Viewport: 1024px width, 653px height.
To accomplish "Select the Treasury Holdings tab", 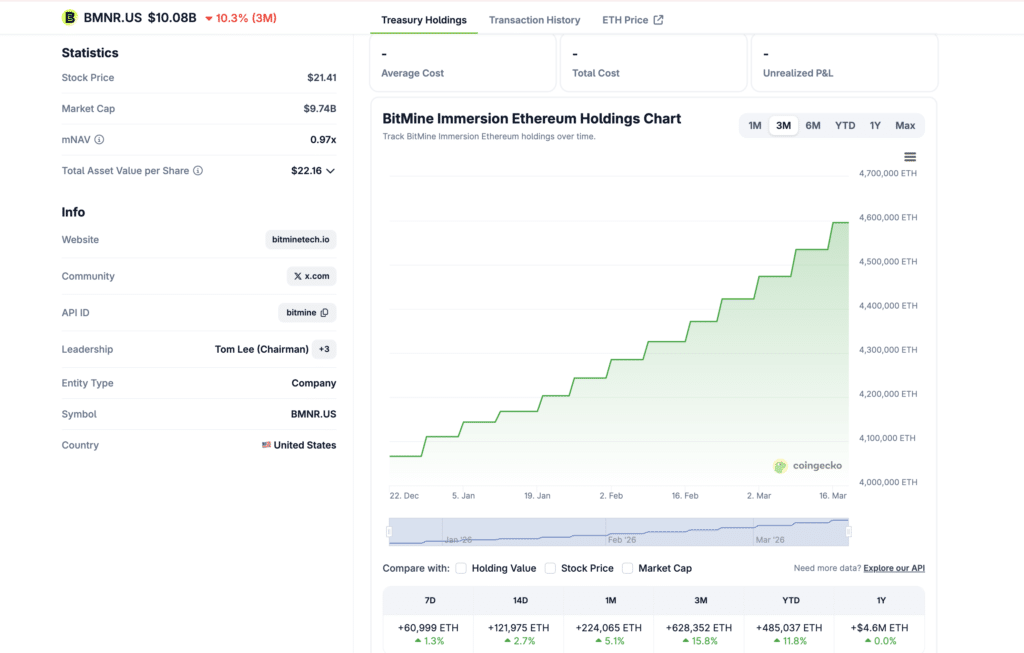I will click(x=423, y=19).
